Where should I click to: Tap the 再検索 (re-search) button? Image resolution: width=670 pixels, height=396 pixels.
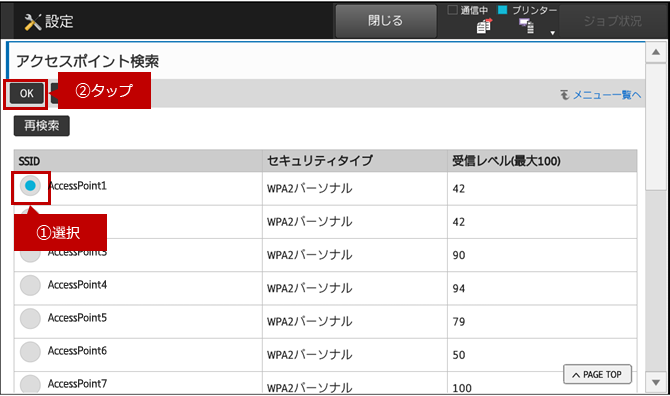41,126
